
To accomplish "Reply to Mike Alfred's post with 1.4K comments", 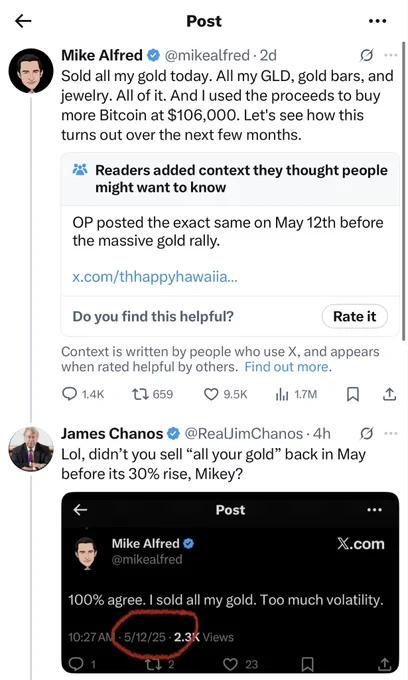I will [83, 394].
